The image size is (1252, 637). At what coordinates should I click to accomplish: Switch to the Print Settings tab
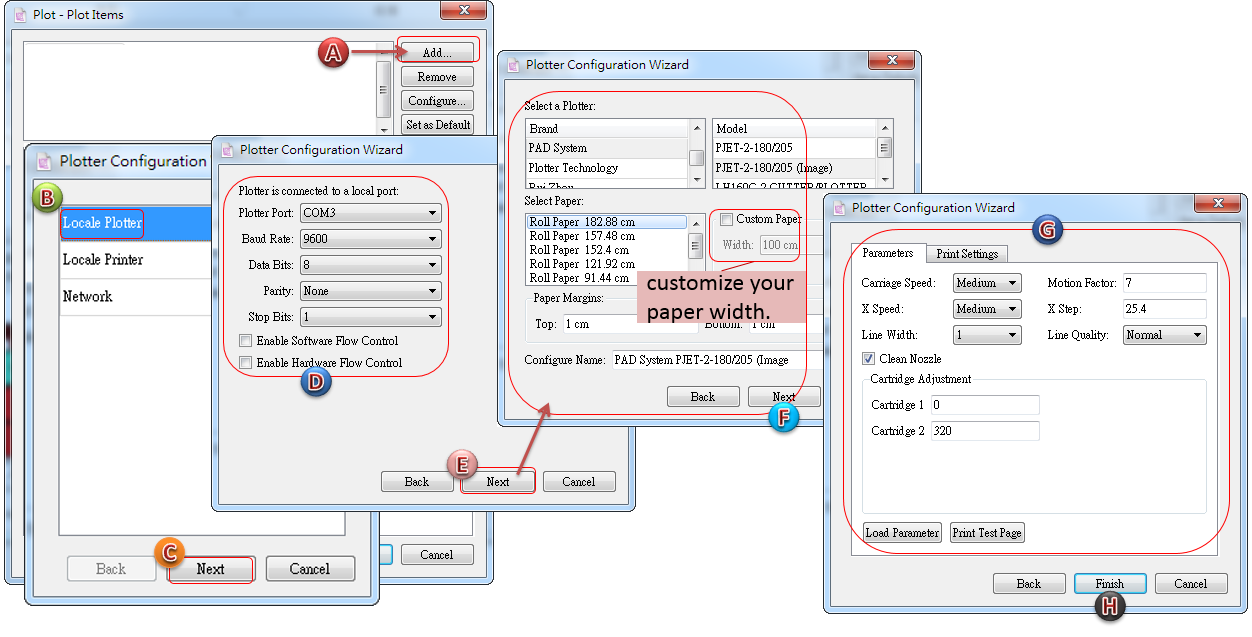(x=967, y=254)
